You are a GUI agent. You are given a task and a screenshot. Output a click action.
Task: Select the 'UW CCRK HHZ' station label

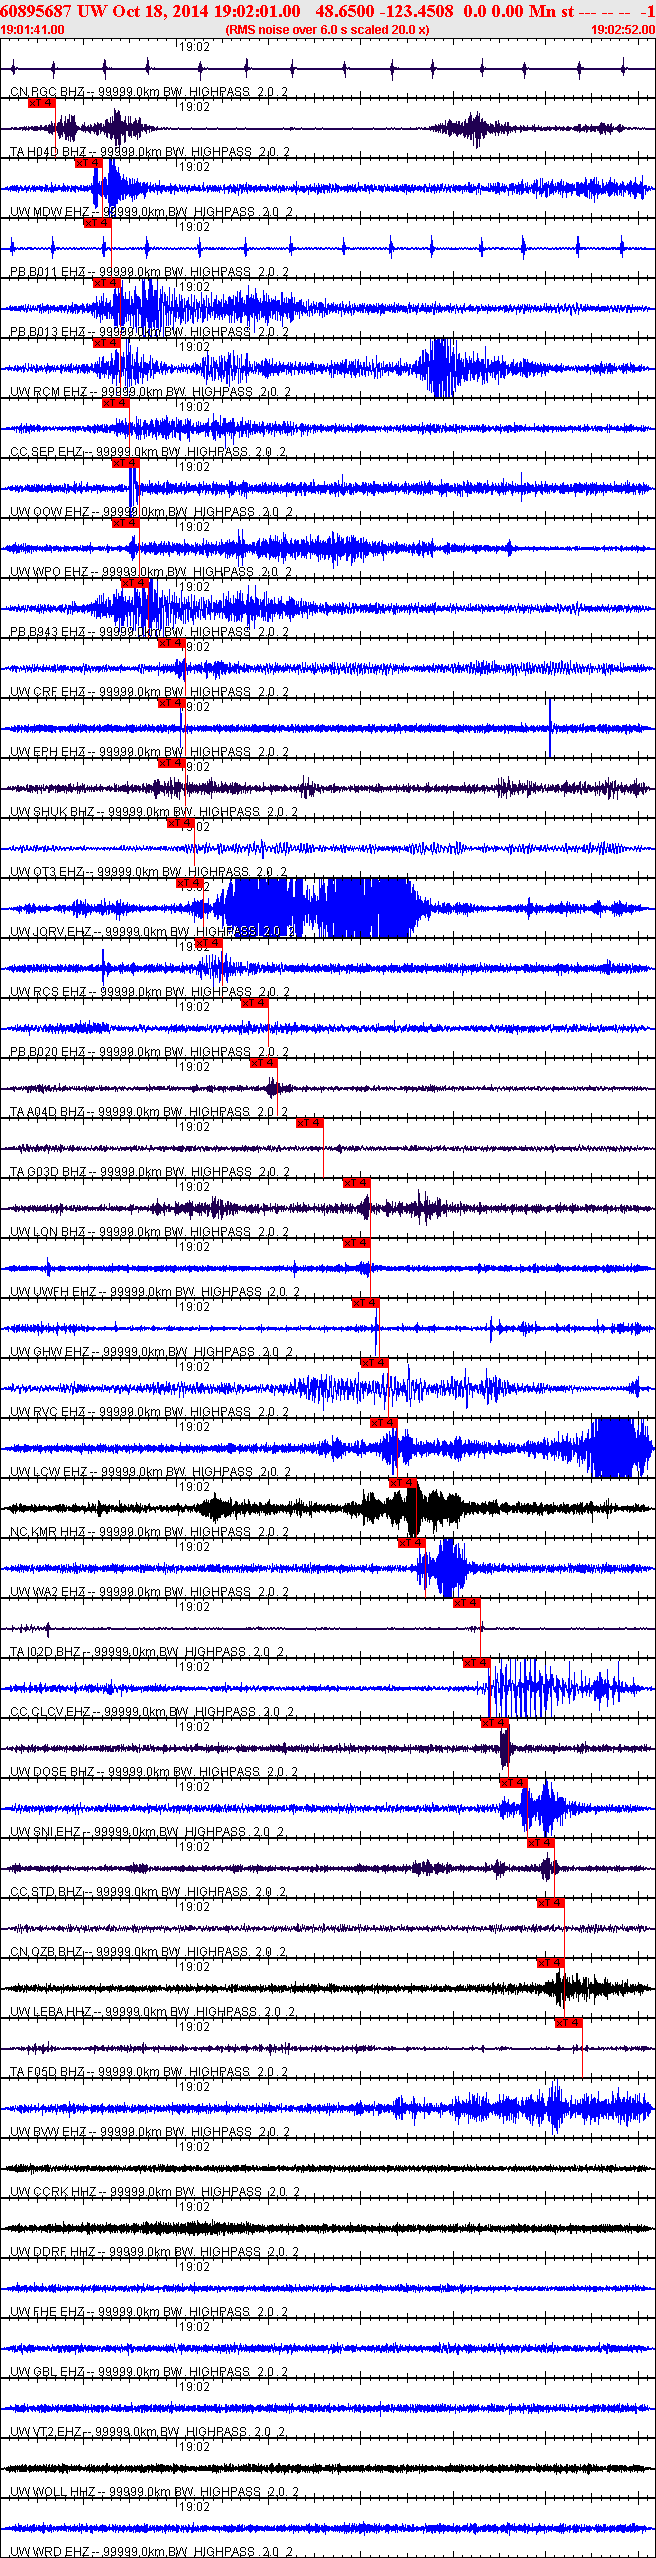coord(53,2192)
